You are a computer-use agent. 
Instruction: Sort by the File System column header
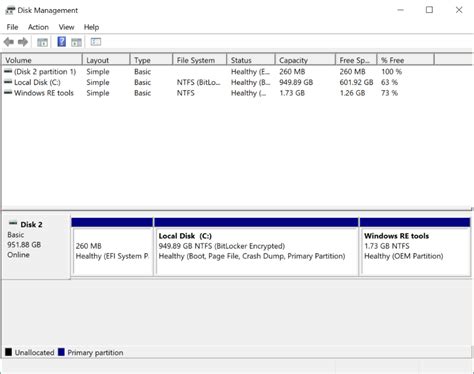200,60
